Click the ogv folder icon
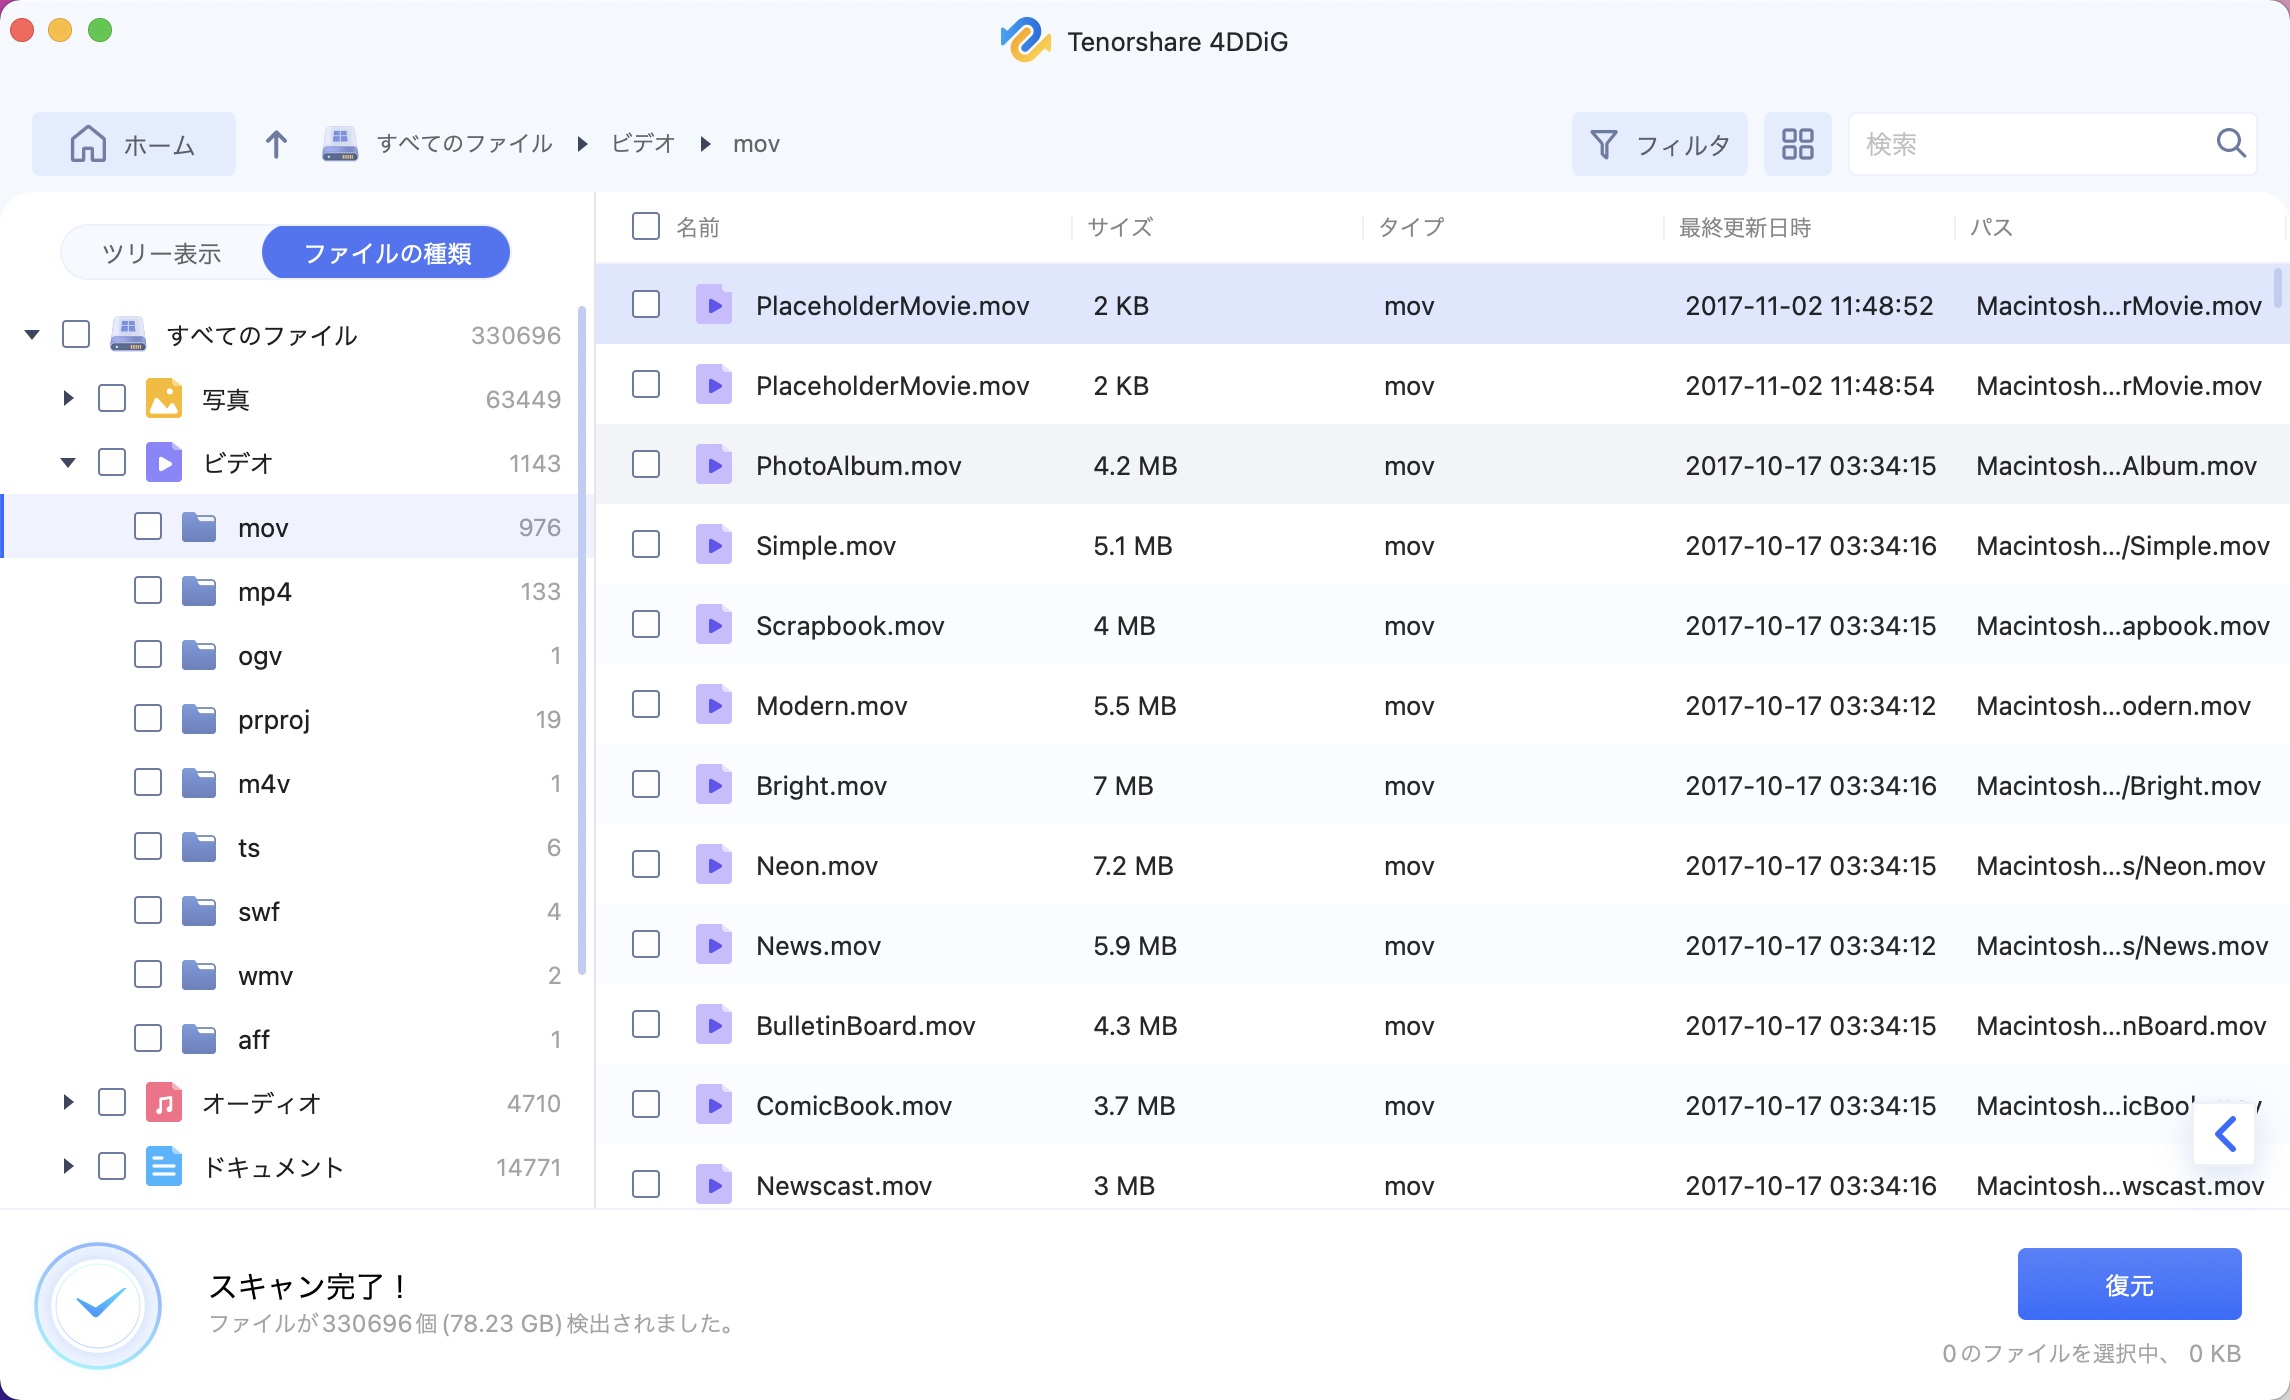The width and height of the screenshot is (2290, 1400). (199, 655)
